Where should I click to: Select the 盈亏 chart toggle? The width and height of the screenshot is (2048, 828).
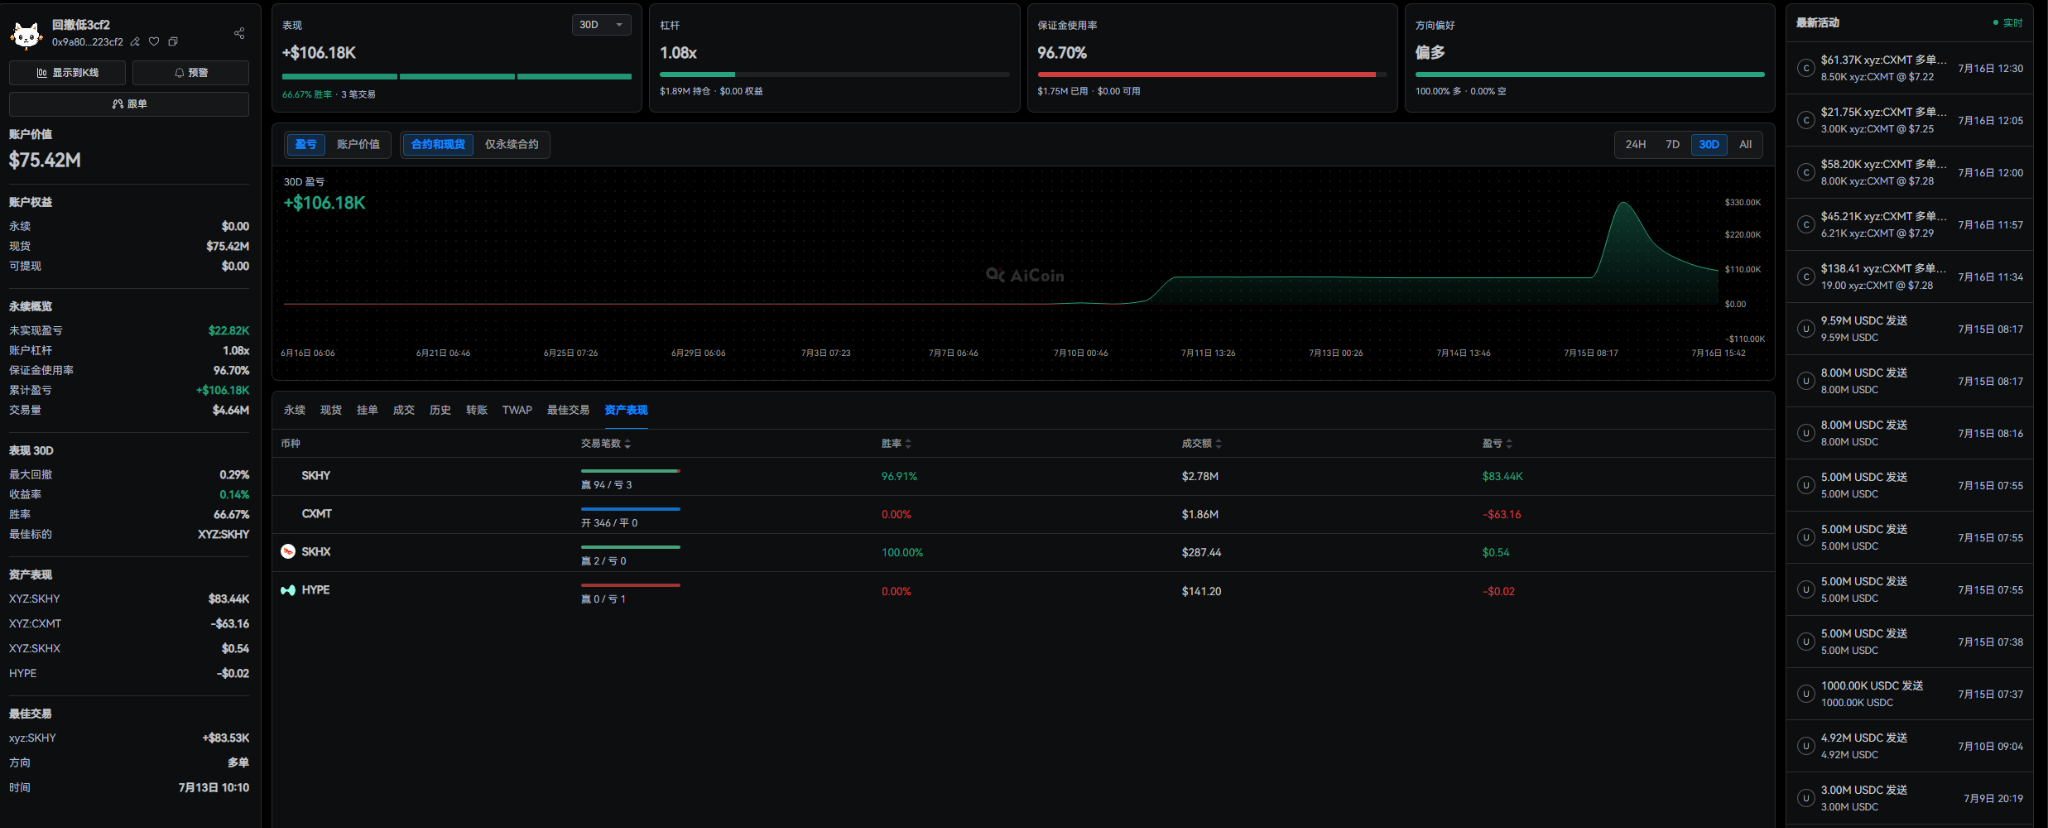(306, 144)
